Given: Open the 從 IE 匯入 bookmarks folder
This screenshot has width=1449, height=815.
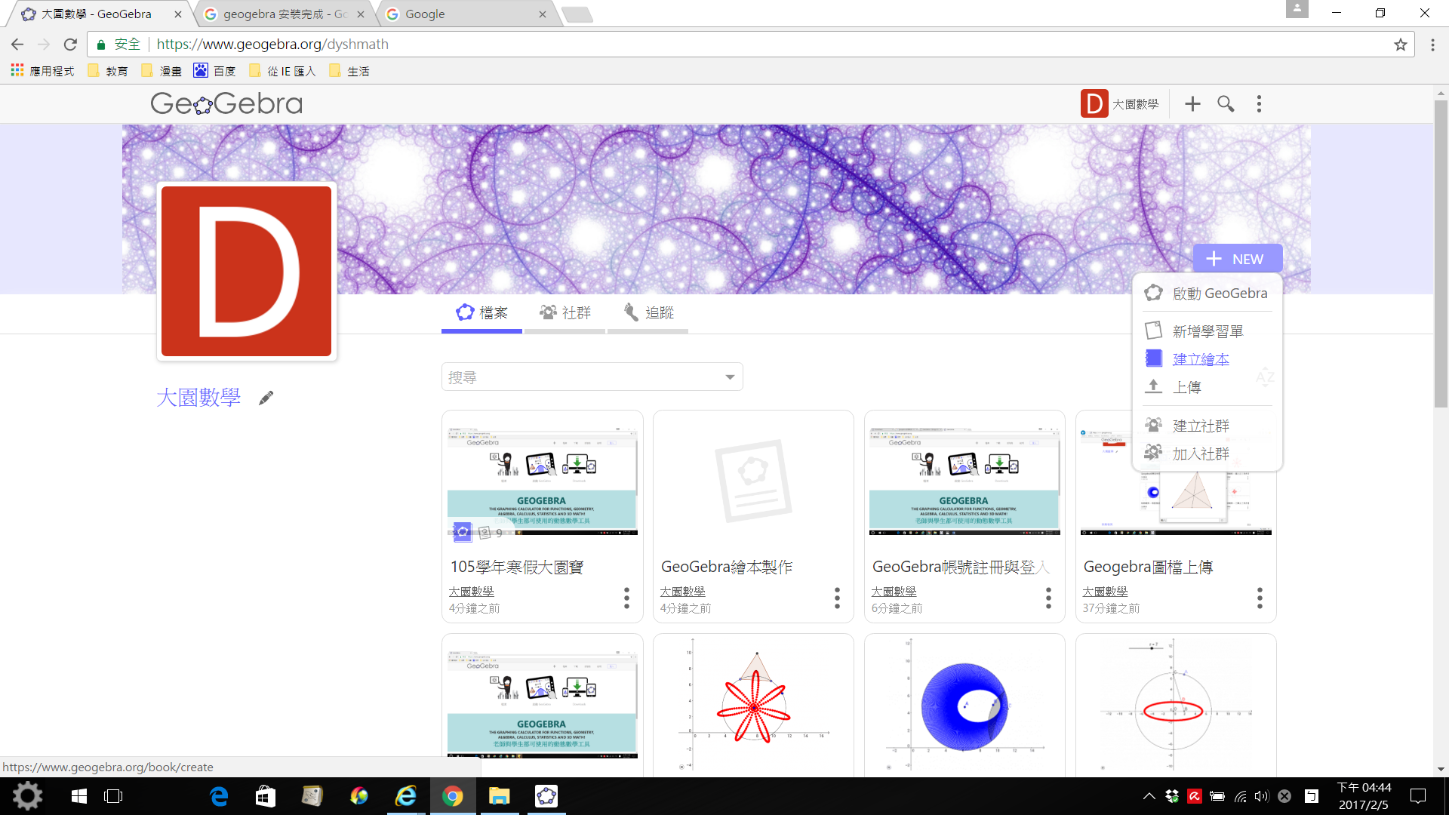Looking at the screenshot, I should [x=282, y=71].
